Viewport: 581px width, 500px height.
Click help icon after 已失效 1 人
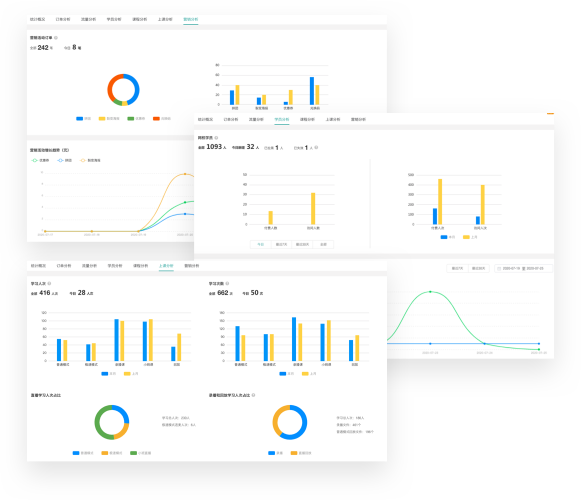[x=316, y=148]
